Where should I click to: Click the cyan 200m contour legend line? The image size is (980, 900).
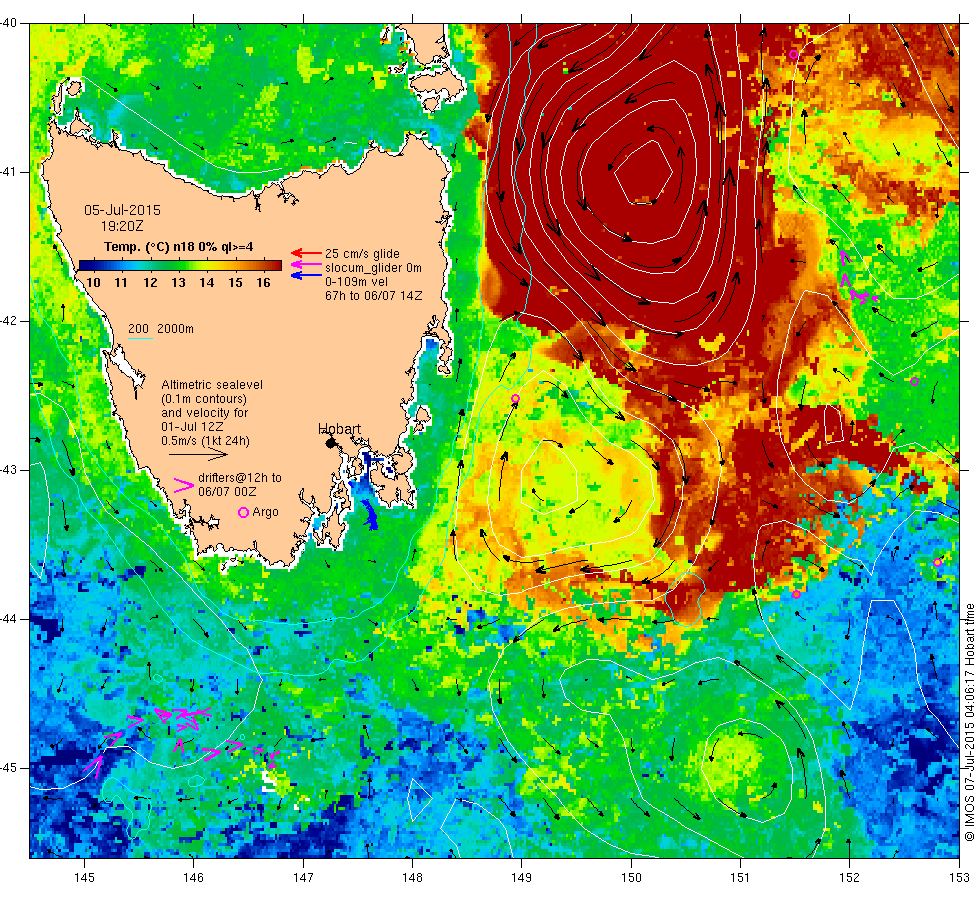pos(141,339)
